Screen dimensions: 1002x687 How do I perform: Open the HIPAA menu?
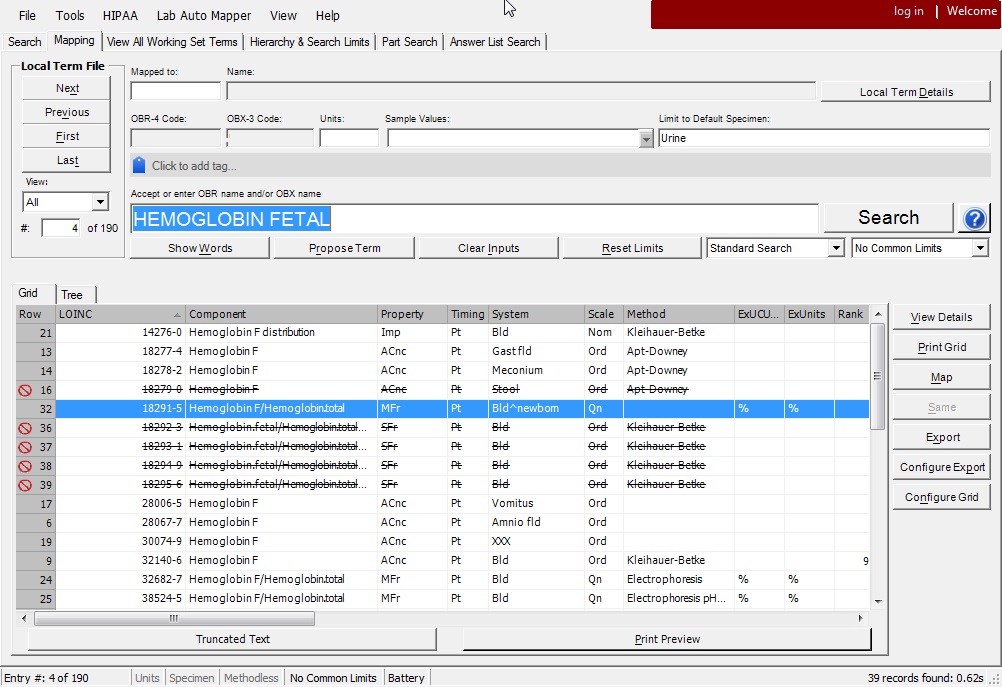[120, 15]
